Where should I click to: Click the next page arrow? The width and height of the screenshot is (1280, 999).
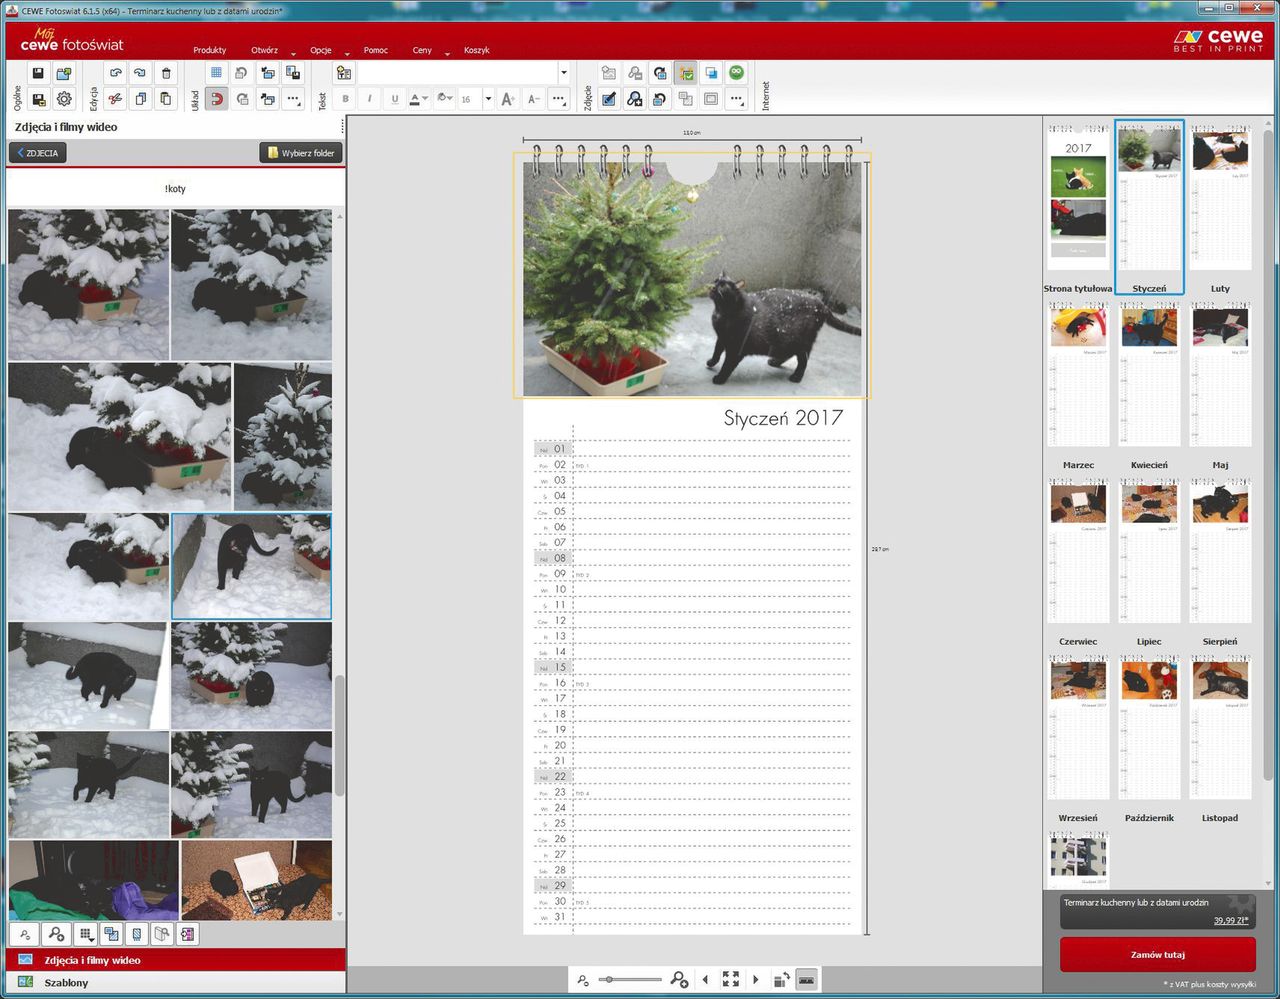[x=756, y=980]
